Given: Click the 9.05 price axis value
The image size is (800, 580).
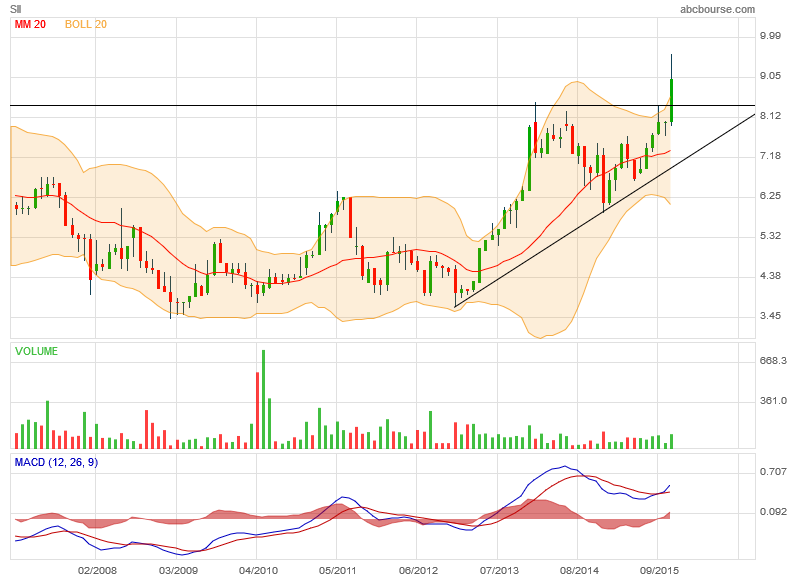Looking at the screenshot, I should pos(770,75).
